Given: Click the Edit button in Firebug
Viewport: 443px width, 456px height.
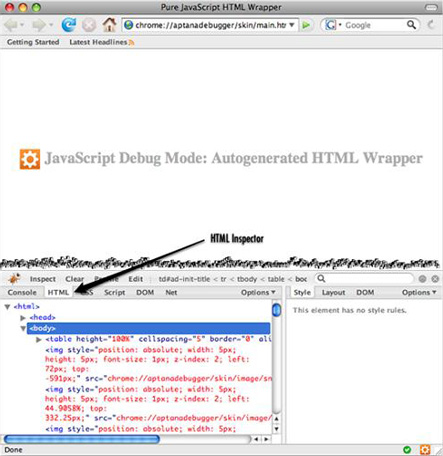Looking at the screenshot, I should coord(136,279).
